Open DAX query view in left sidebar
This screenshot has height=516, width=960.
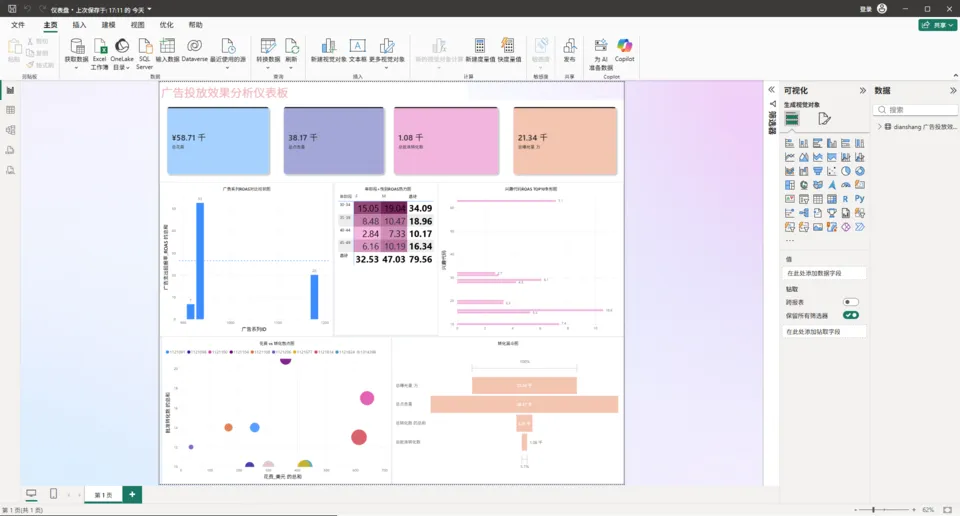tap(10, 150)
